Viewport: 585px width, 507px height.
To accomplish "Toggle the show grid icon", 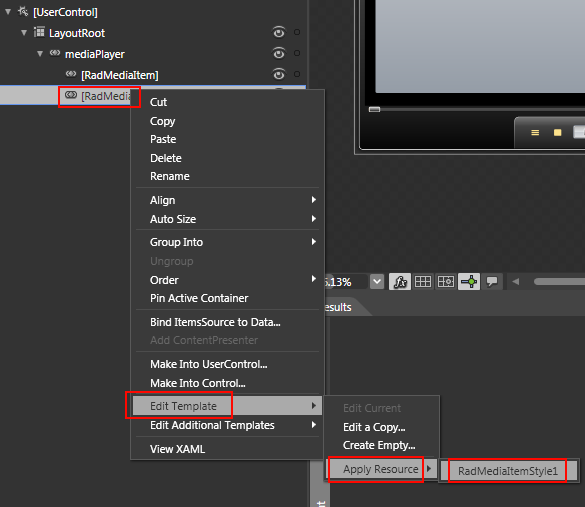I will tap(423, 282).
